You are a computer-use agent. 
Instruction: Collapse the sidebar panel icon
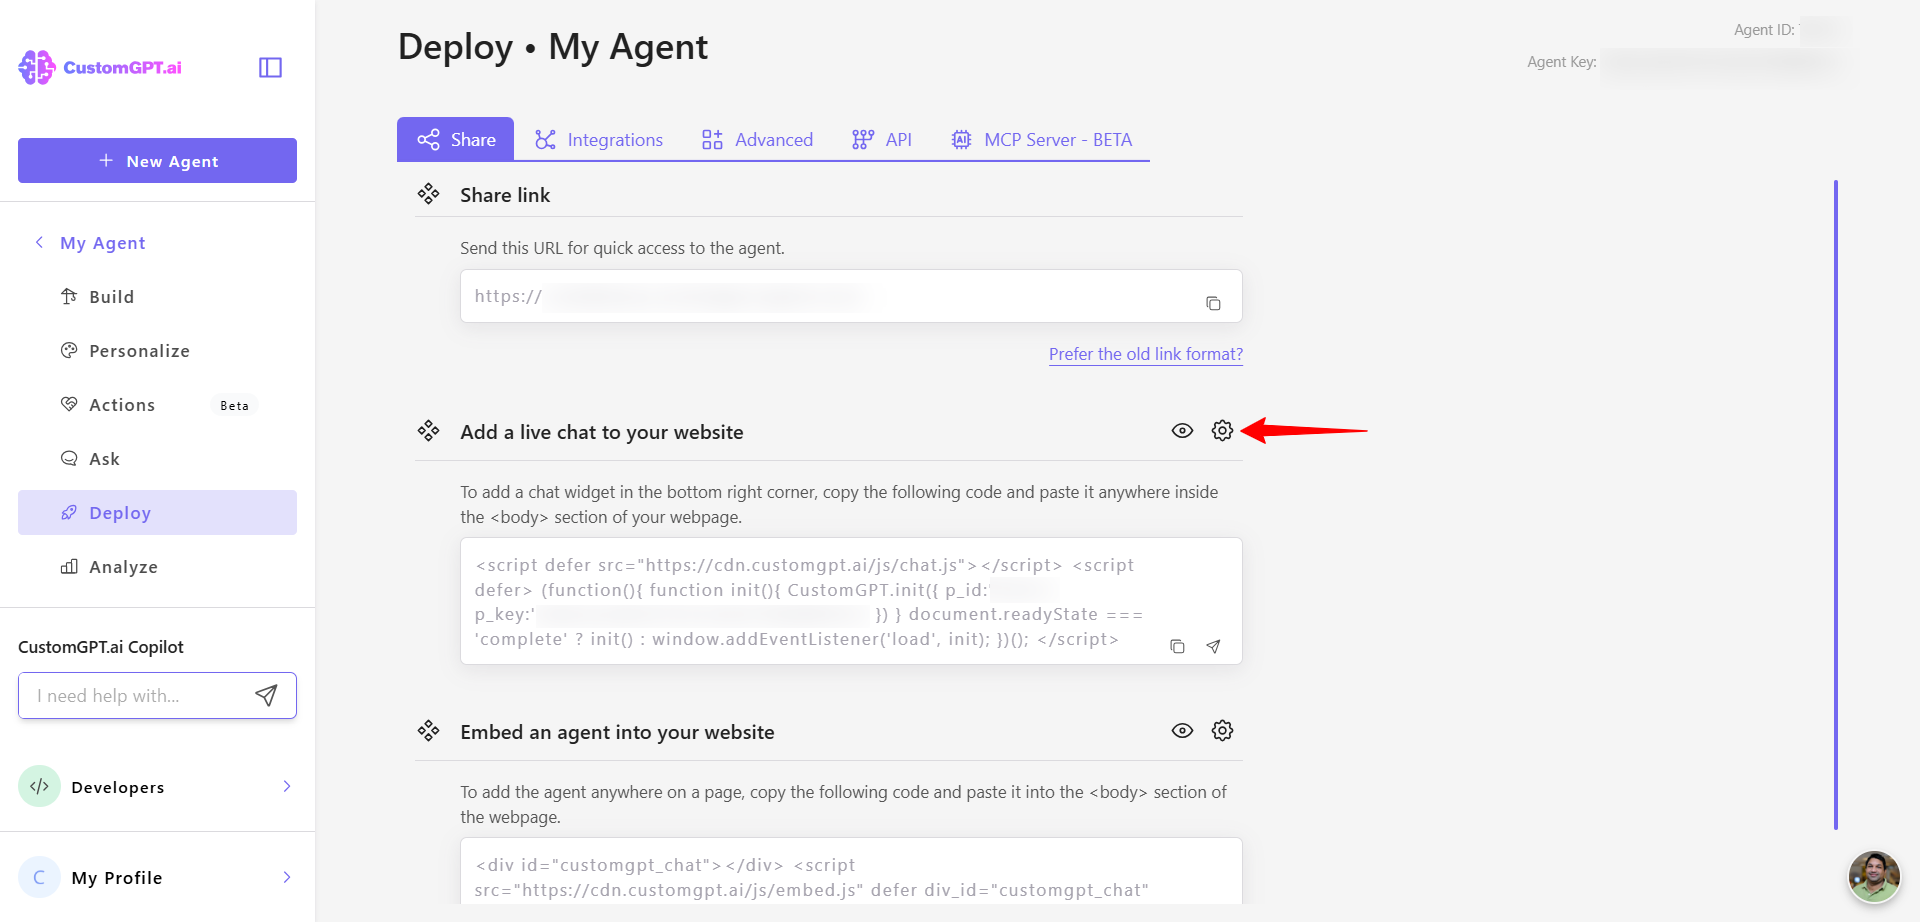click(270, 67)
